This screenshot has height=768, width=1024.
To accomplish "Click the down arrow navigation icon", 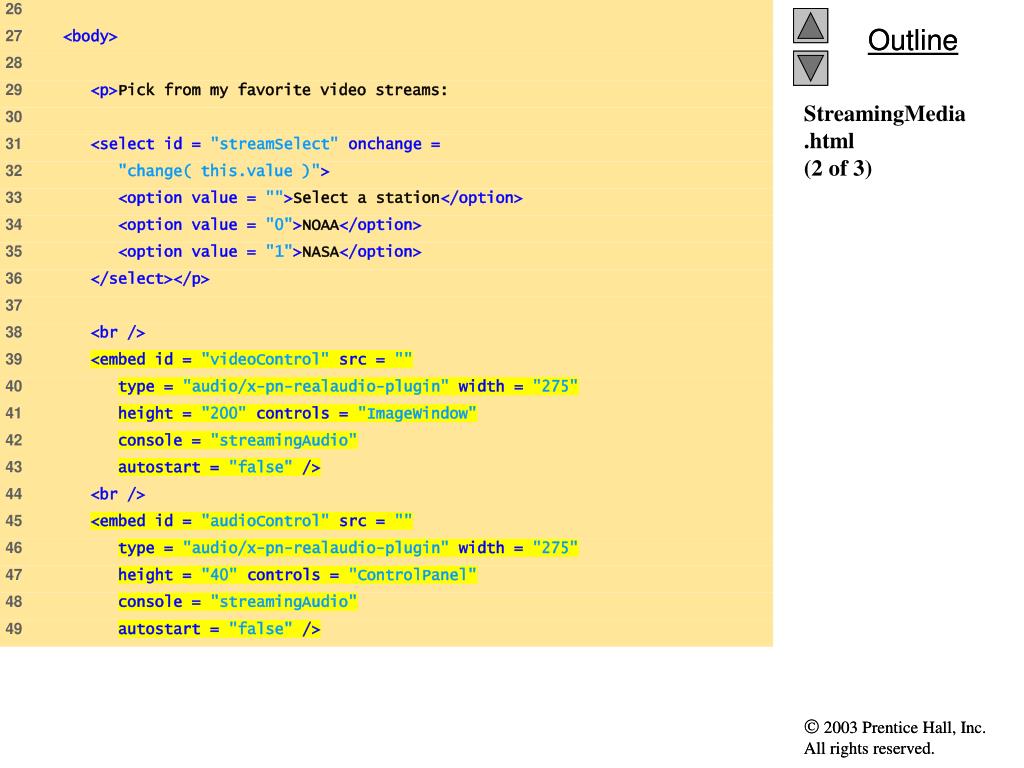I will coord(810,68).
